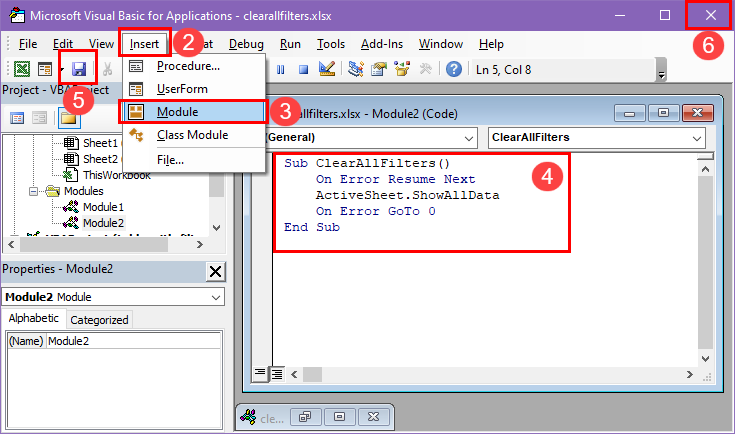Open Project Explorer toolbar icon
The width and height of the screenshot is (735, 434).
(356, 69)
